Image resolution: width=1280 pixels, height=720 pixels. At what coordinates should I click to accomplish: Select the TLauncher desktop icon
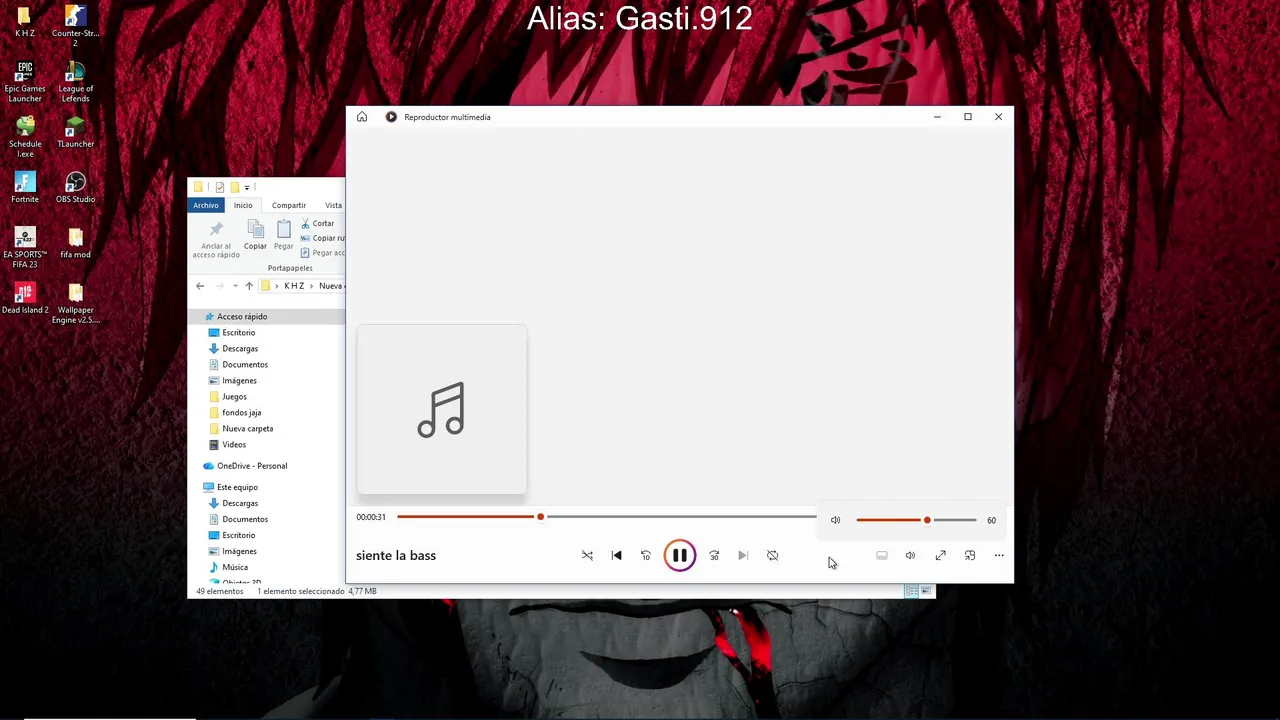[75, 133]
